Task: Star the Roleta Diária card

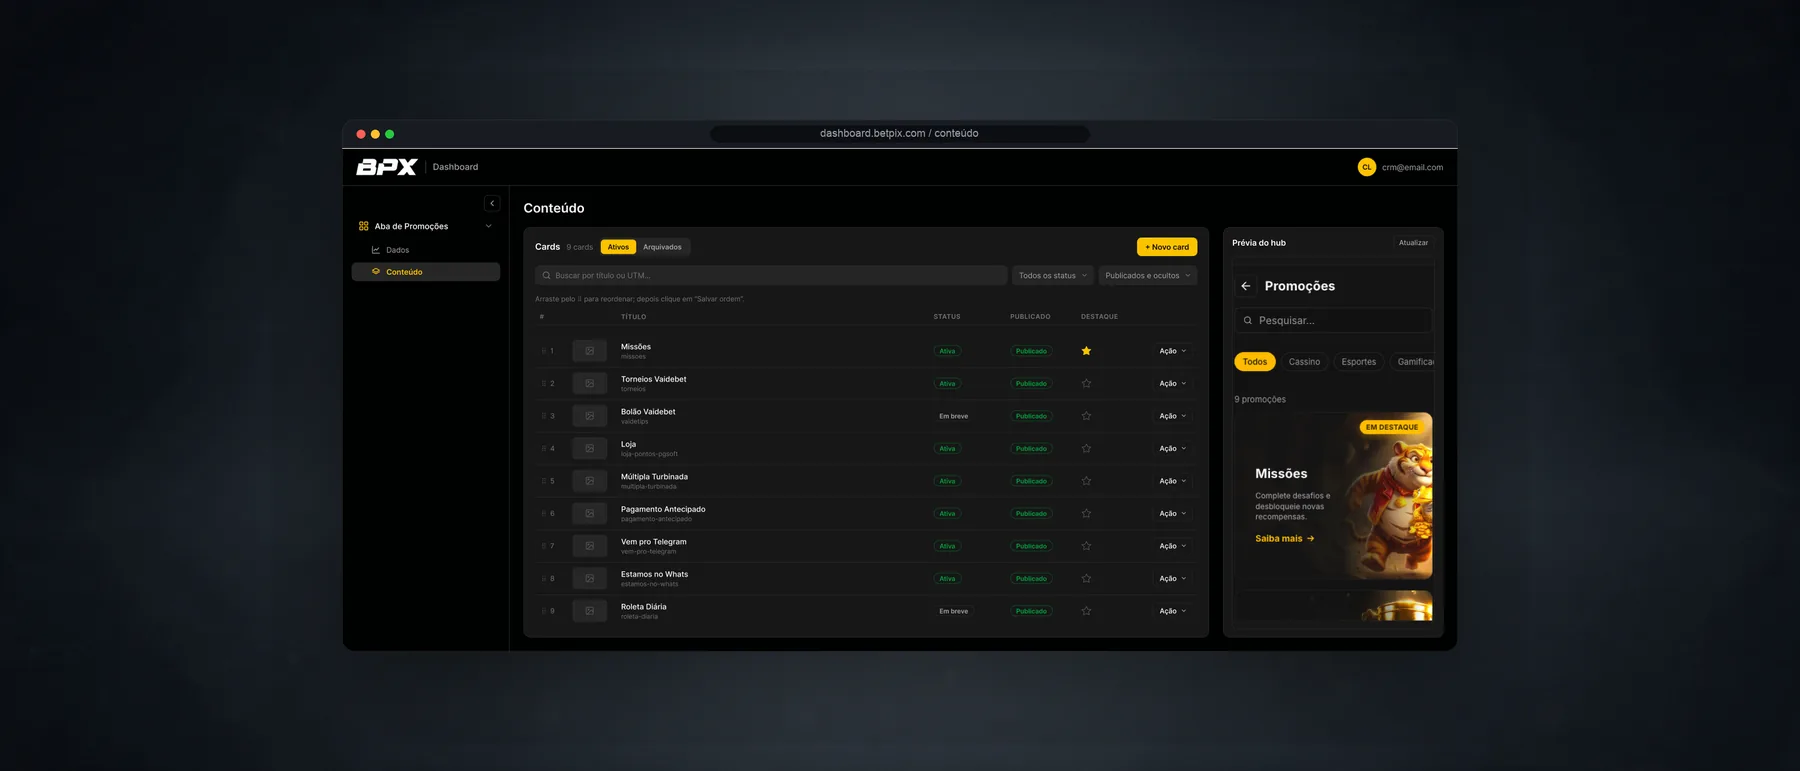Action: (1086, 611)
